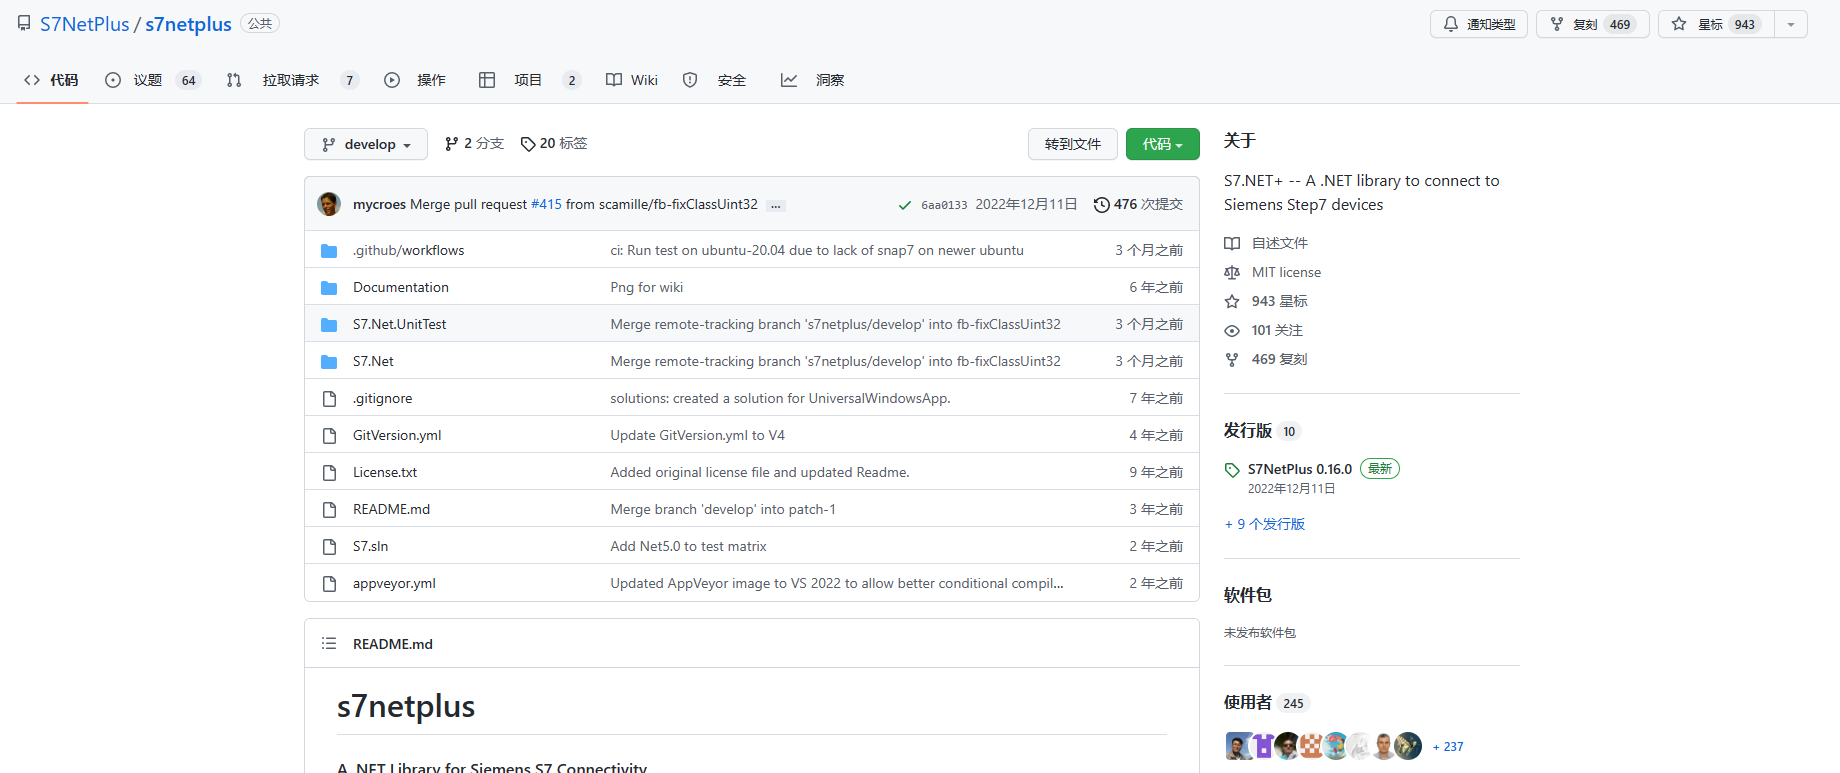Open the .github/workflows folder
The image size is (1840, 773).
point(408,250)
